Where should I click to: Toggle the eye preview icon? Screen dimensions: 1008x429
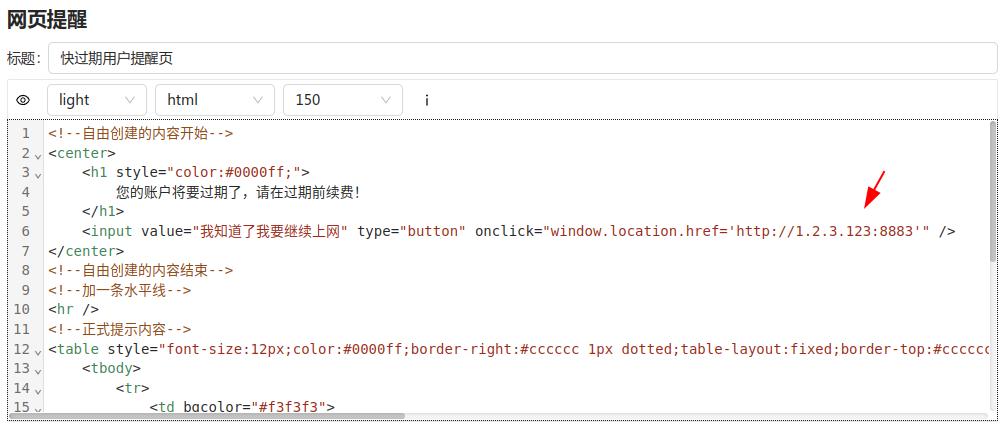pyautogui.click(x=23, y=100)
